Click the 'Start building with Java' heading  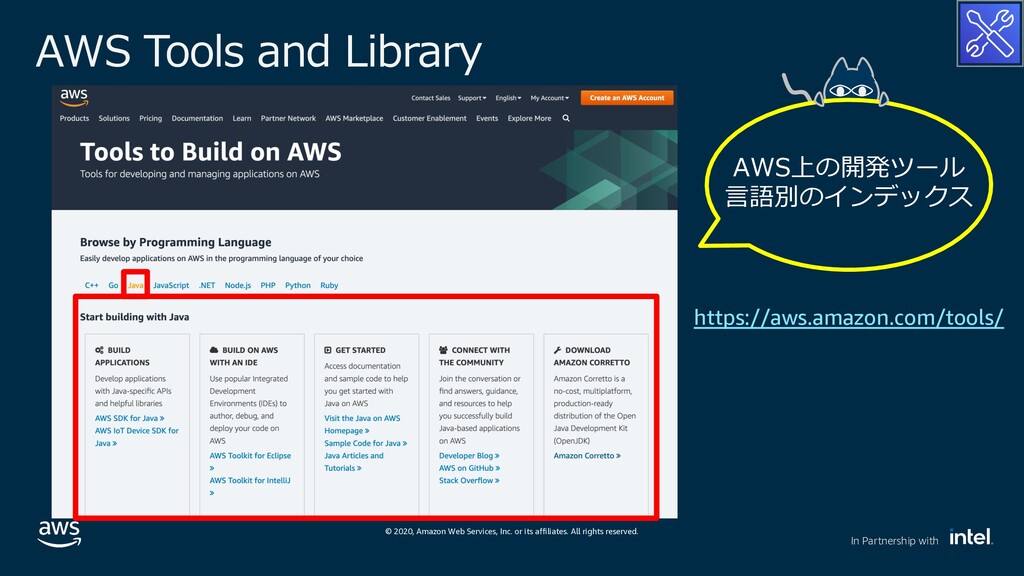coord(135,317)
